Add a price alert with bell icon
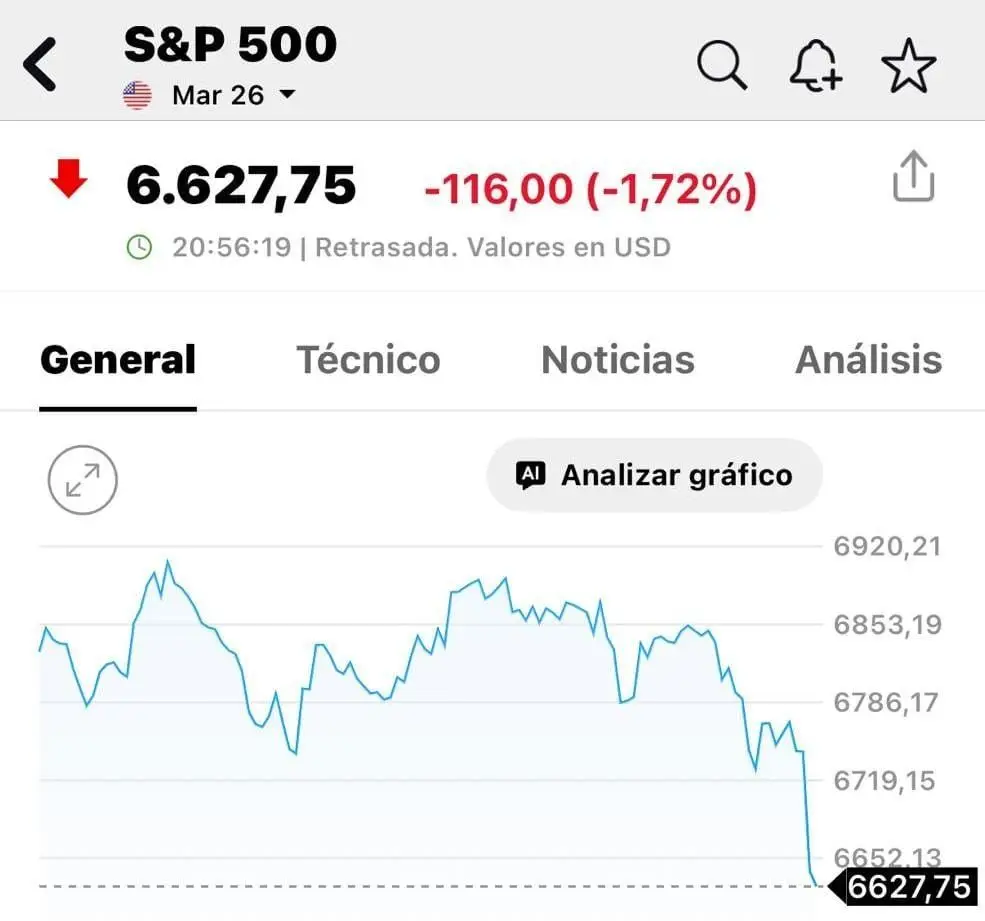 pos(815,67)
